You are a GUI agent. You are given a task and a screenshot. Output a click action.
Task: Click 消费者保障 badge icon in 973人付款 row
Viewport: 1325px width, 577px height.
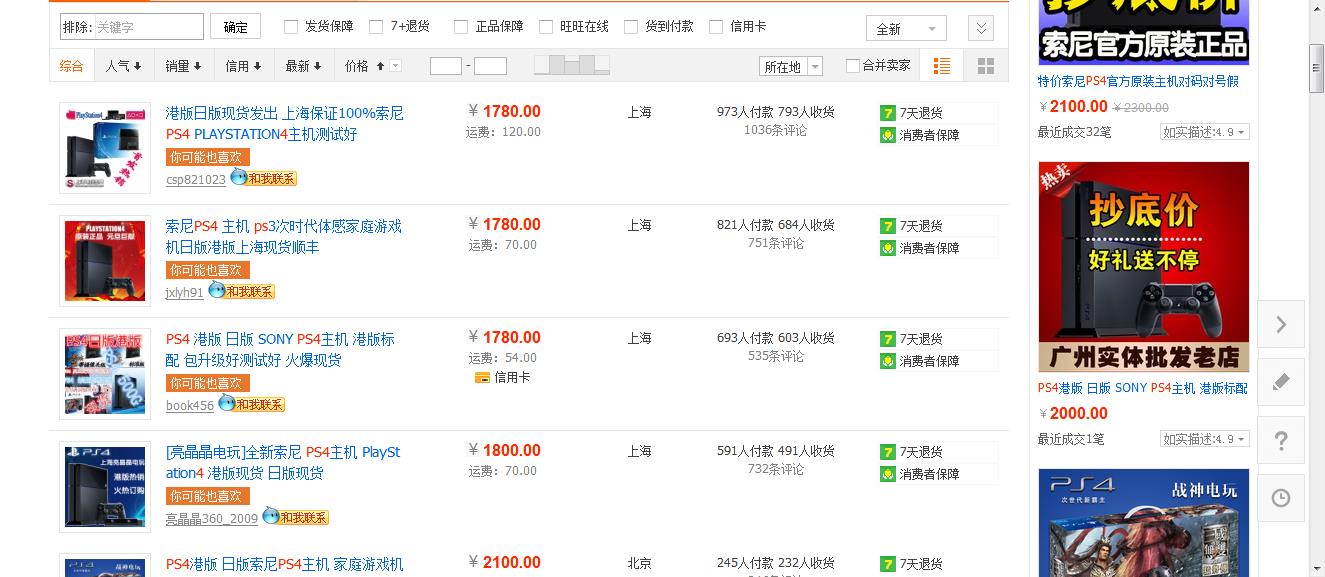coord(887,135)
